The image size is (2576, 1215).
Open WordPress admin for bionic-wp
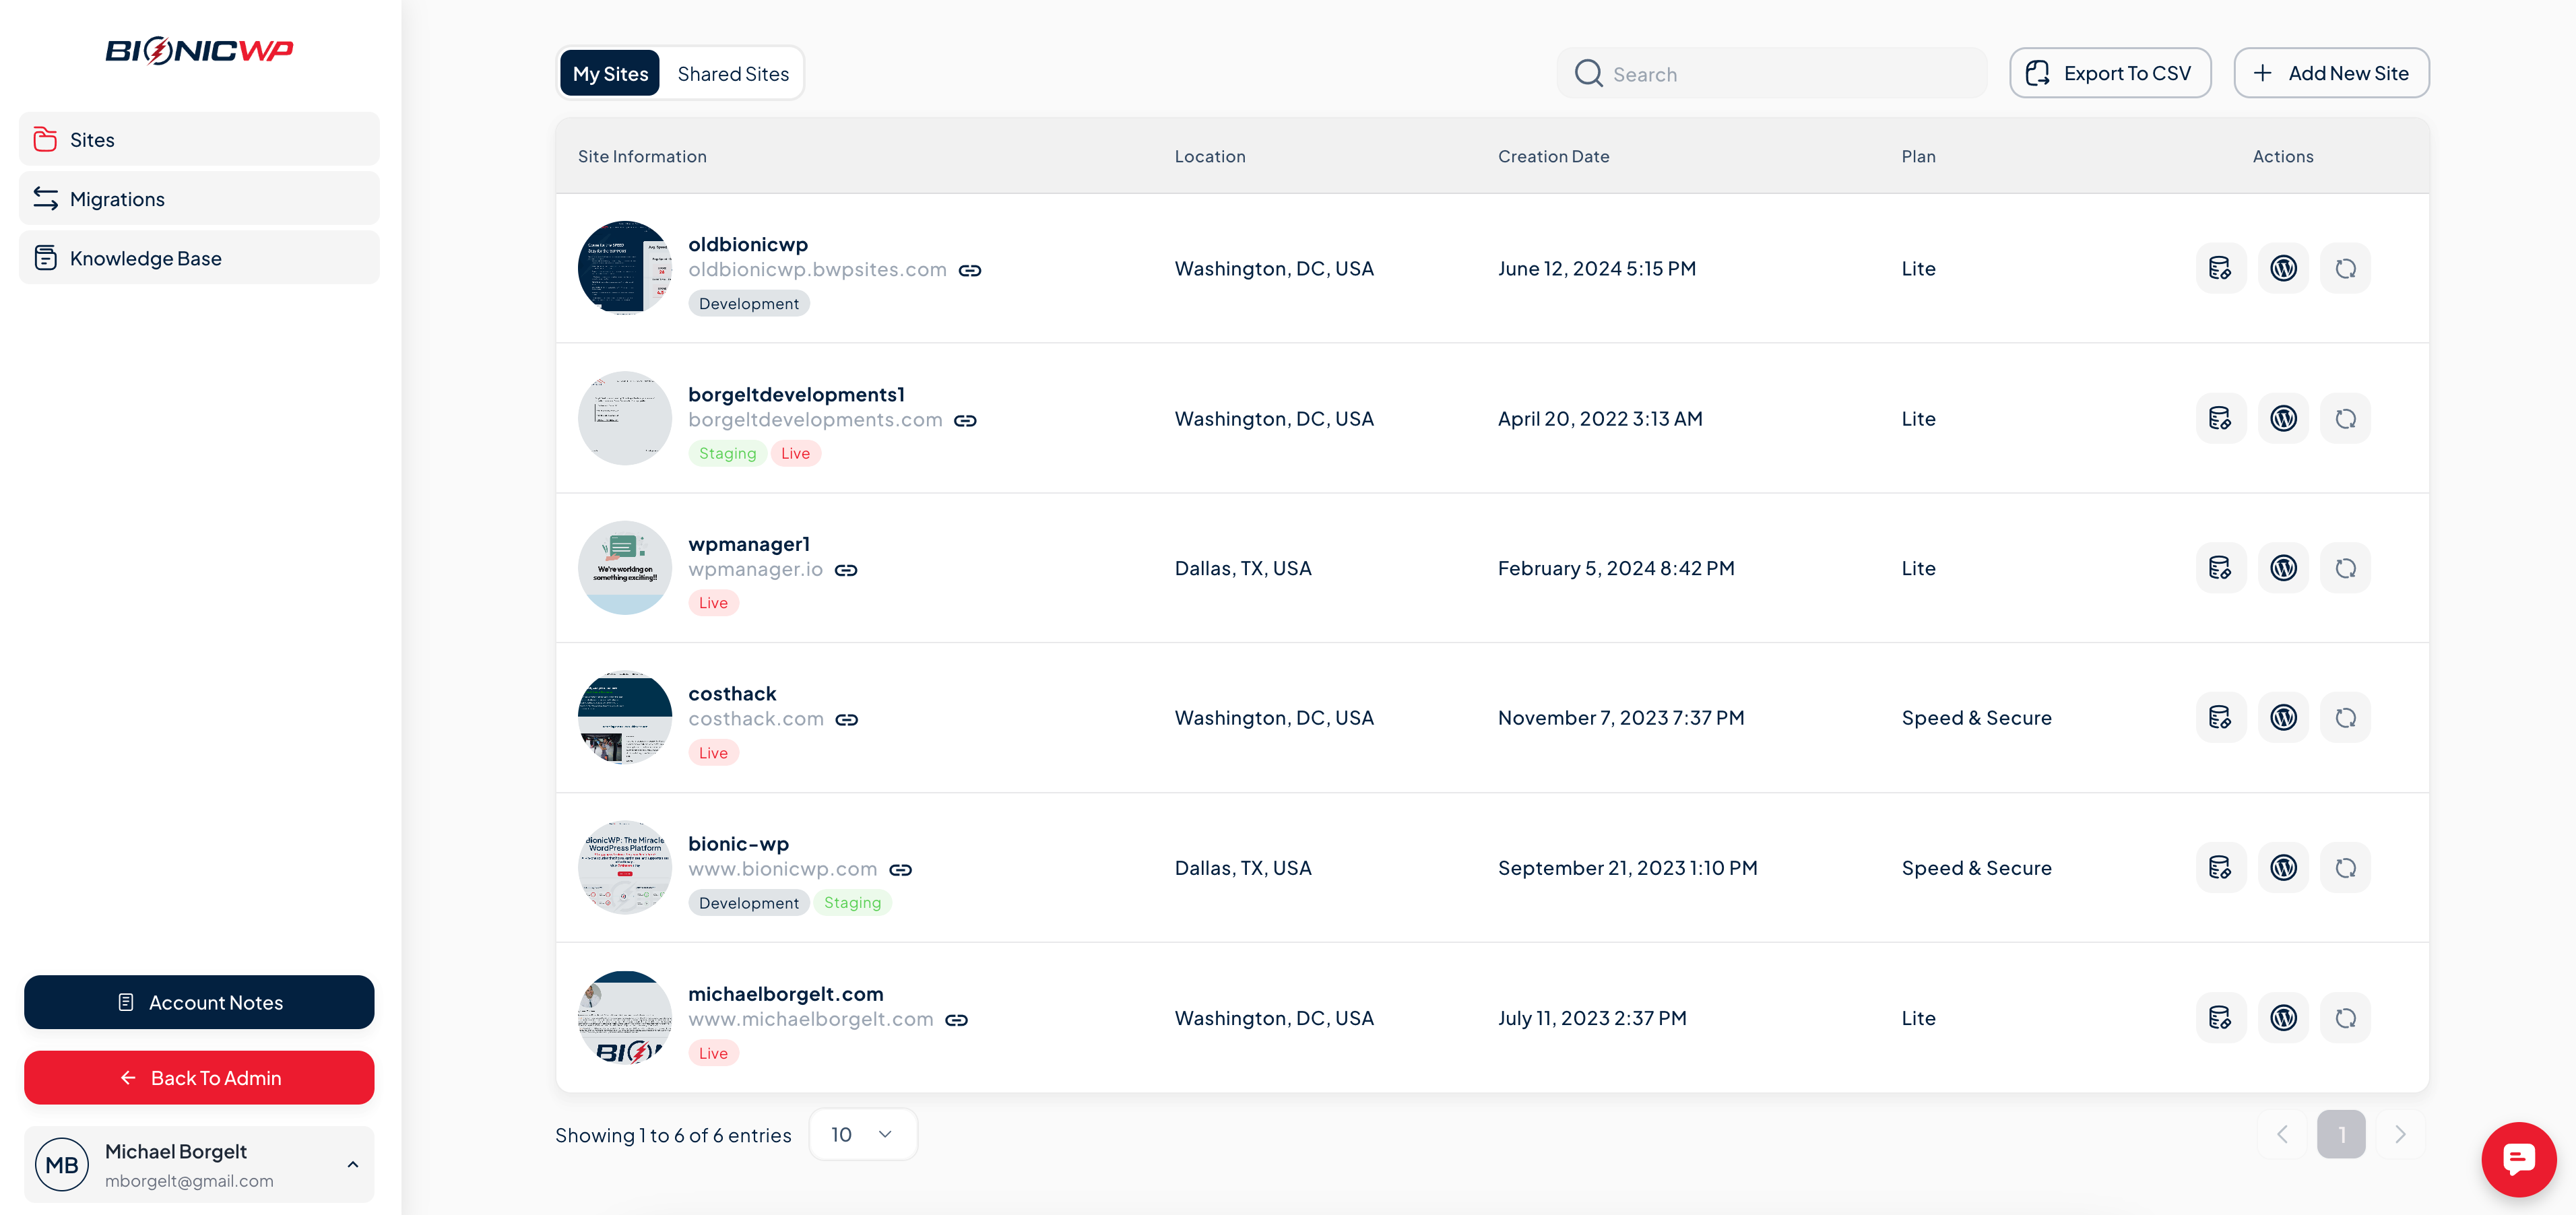(2283, 867)
